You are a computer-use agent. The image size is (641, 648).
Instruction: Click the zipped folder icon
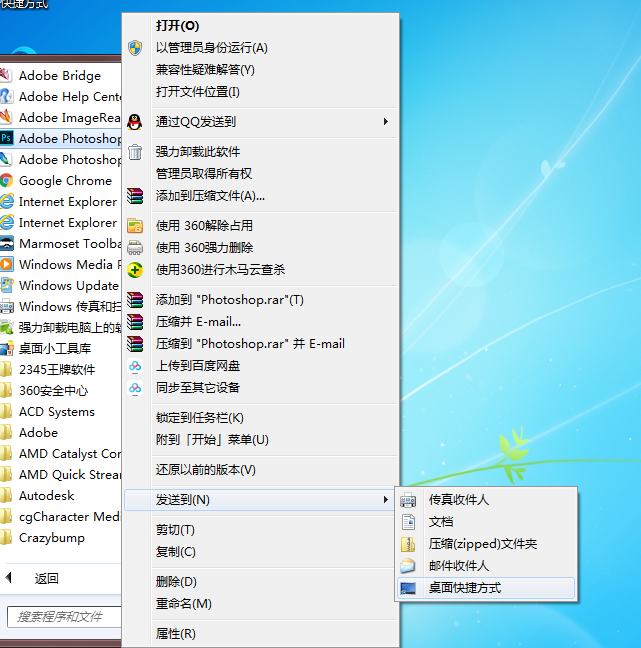[x=408, y=544]
